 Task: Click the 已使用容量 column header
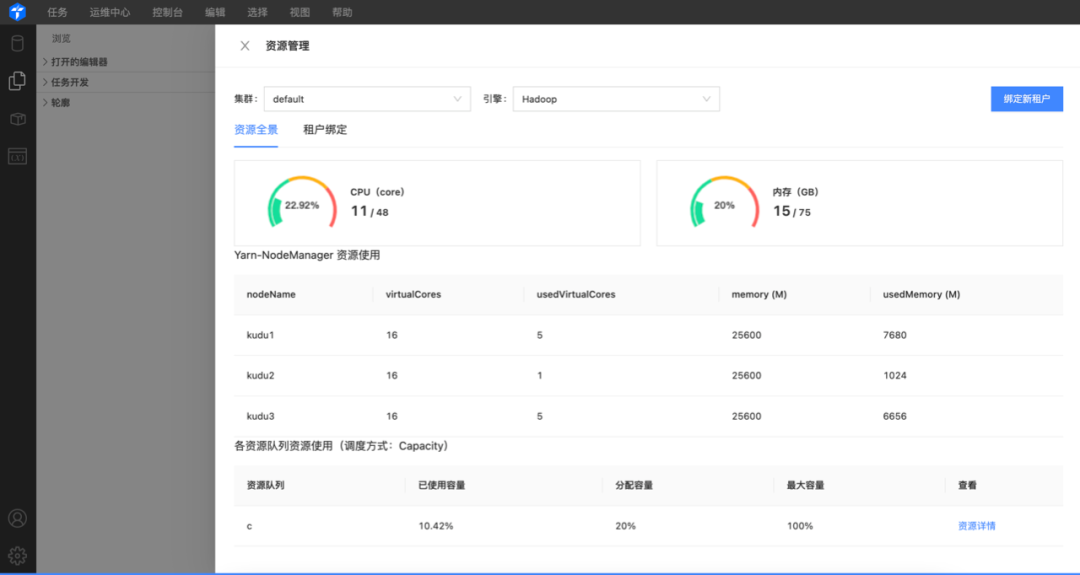(x=442, y=485)
